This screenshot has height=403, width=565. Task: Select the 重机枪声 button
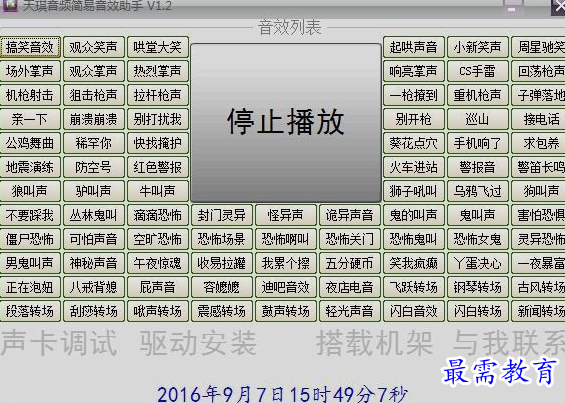(x=478, y=96)
